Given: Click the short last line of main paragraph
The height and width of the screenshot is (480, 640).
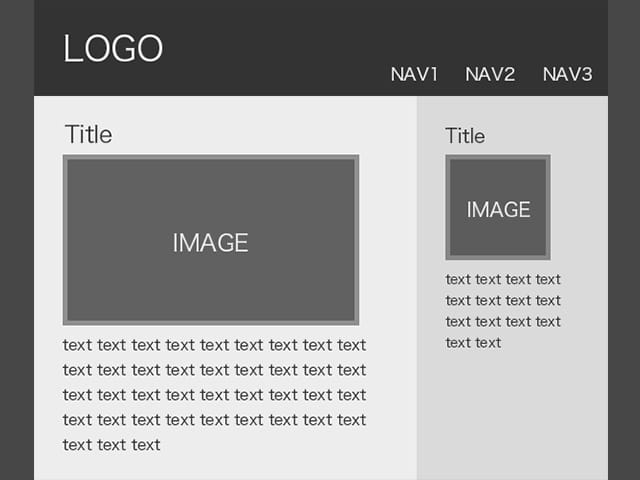Looking at the screenshot, I should (111, 445).
